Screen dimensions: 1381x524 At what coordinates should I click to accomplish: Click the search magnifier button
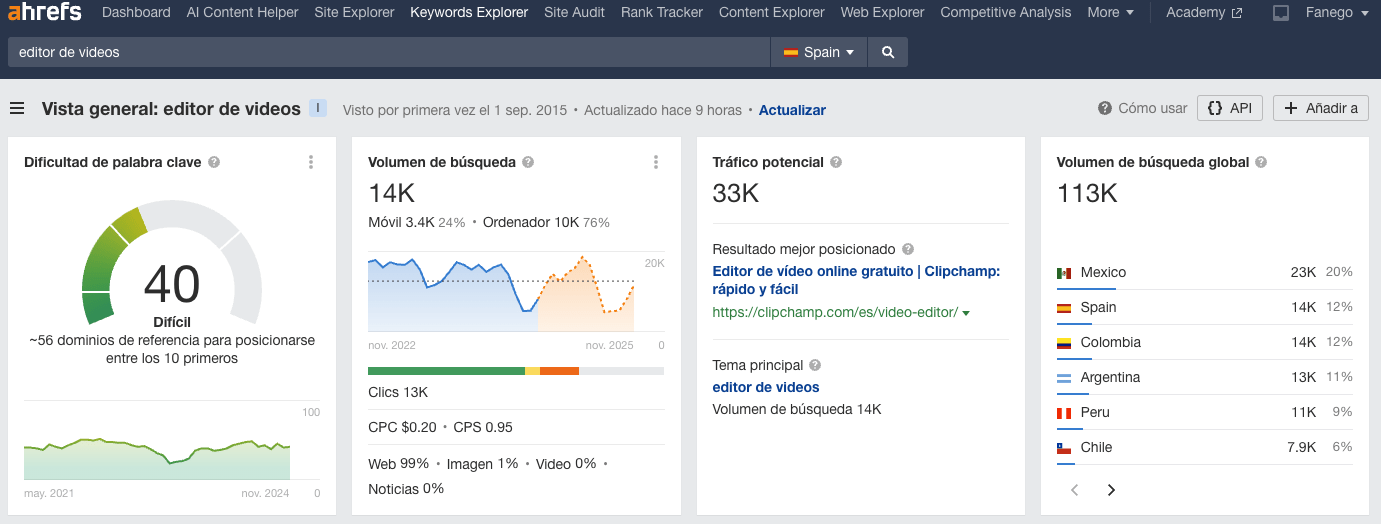coord(887,52)
